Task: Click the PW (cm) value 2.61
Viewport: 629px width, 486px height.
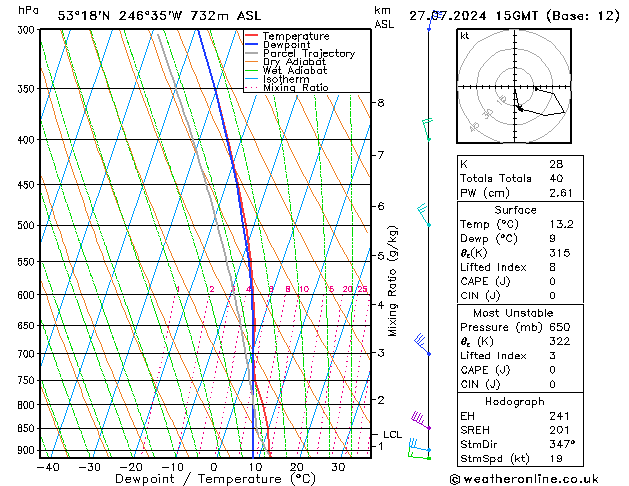Action: coord(561,193)
